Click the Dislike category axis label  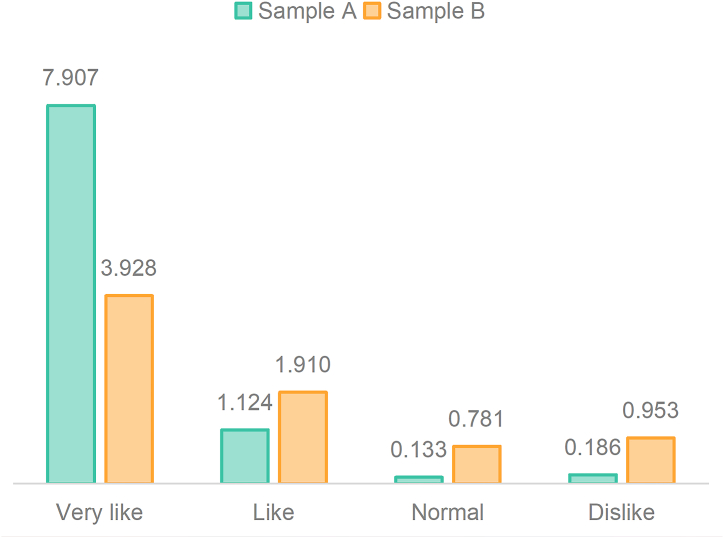621,513
